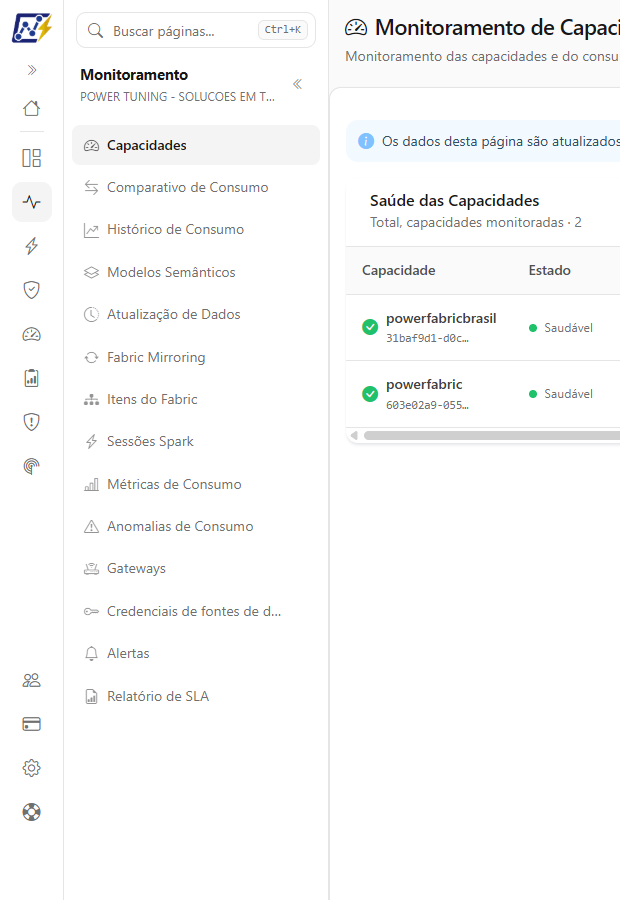Click the blue info icon in banner

(366, 141)
